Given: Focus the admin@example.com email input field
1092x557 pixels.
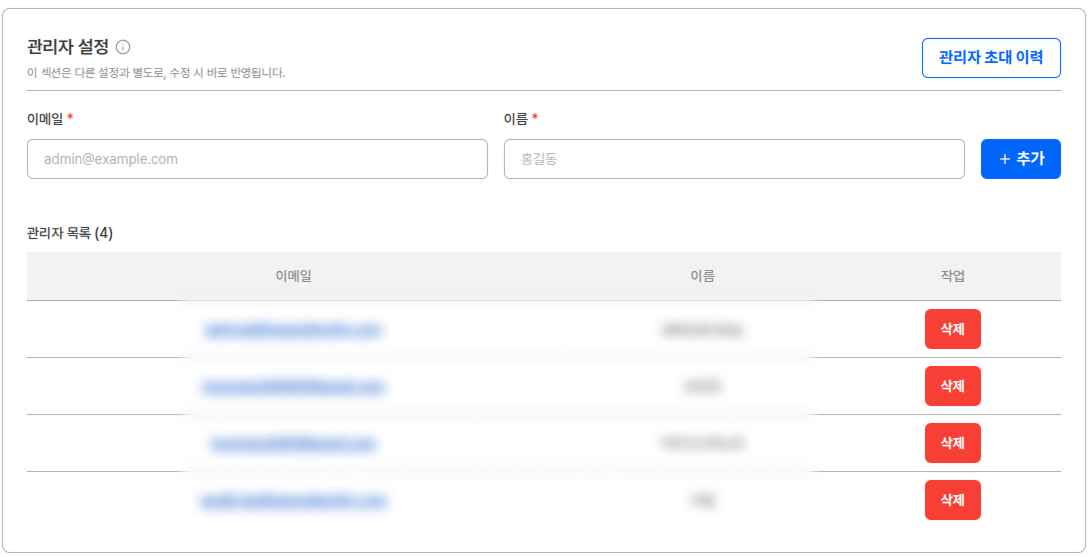Looking at the screenshot, I should pos(257,159).
